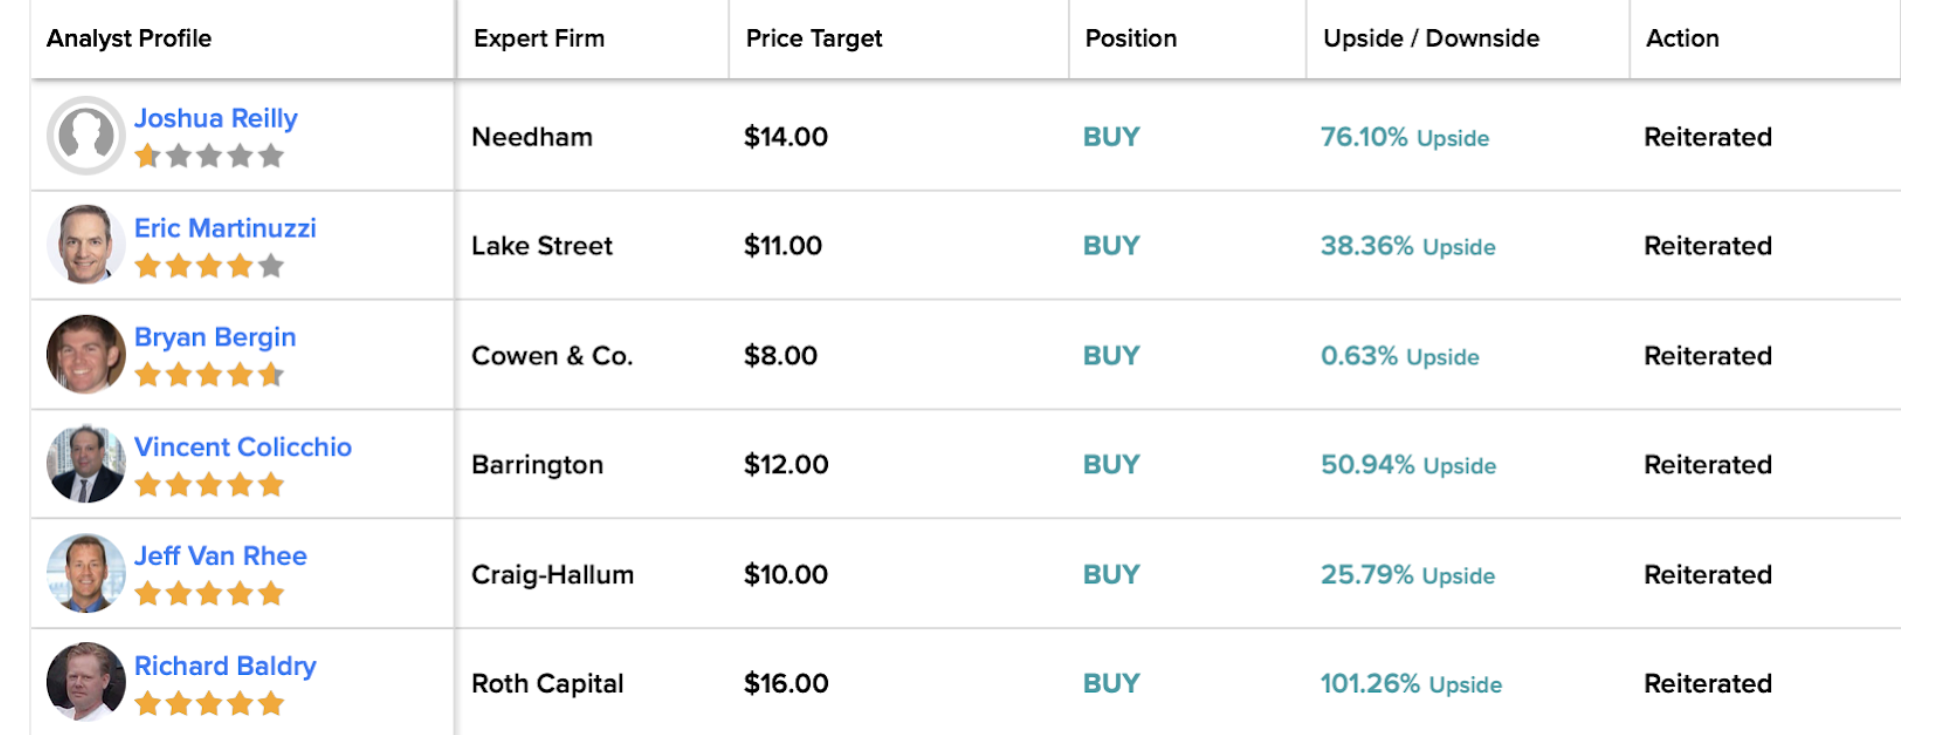Open Richard Baldry analyst link

[x=225, y=666]
